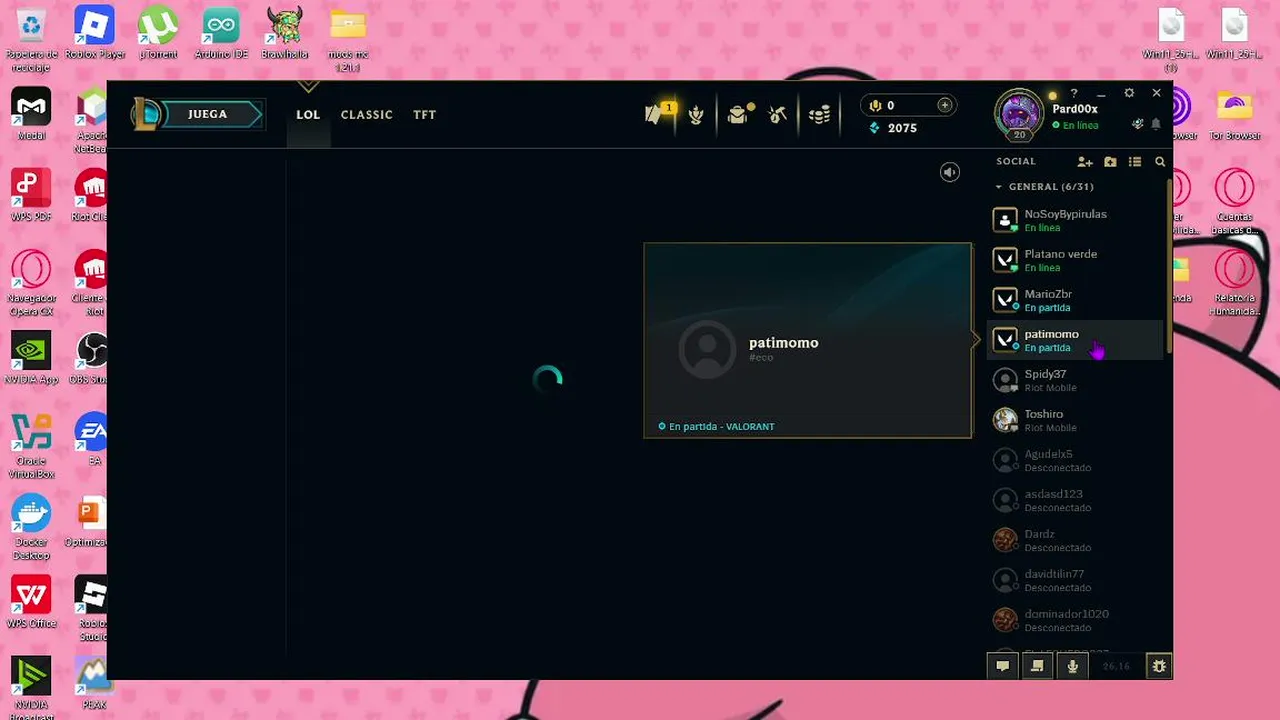Click En partida - VALORANT status text

click(722, 427)
